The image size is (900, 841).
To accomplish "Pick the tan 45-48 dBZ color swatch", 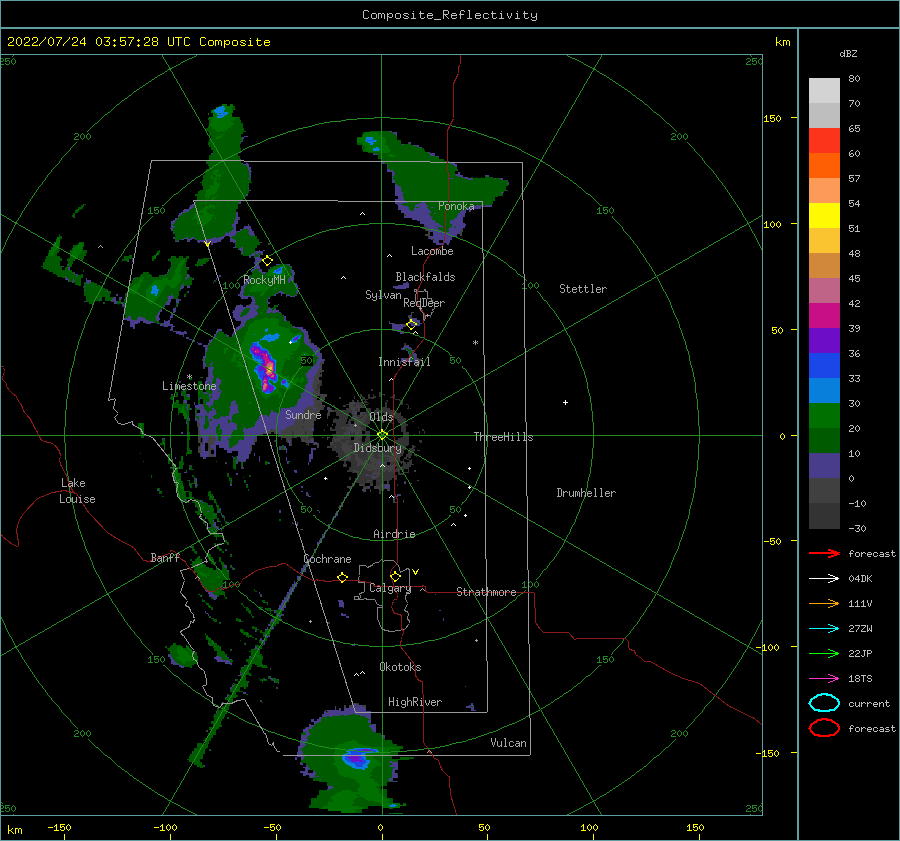I will 824,266.
